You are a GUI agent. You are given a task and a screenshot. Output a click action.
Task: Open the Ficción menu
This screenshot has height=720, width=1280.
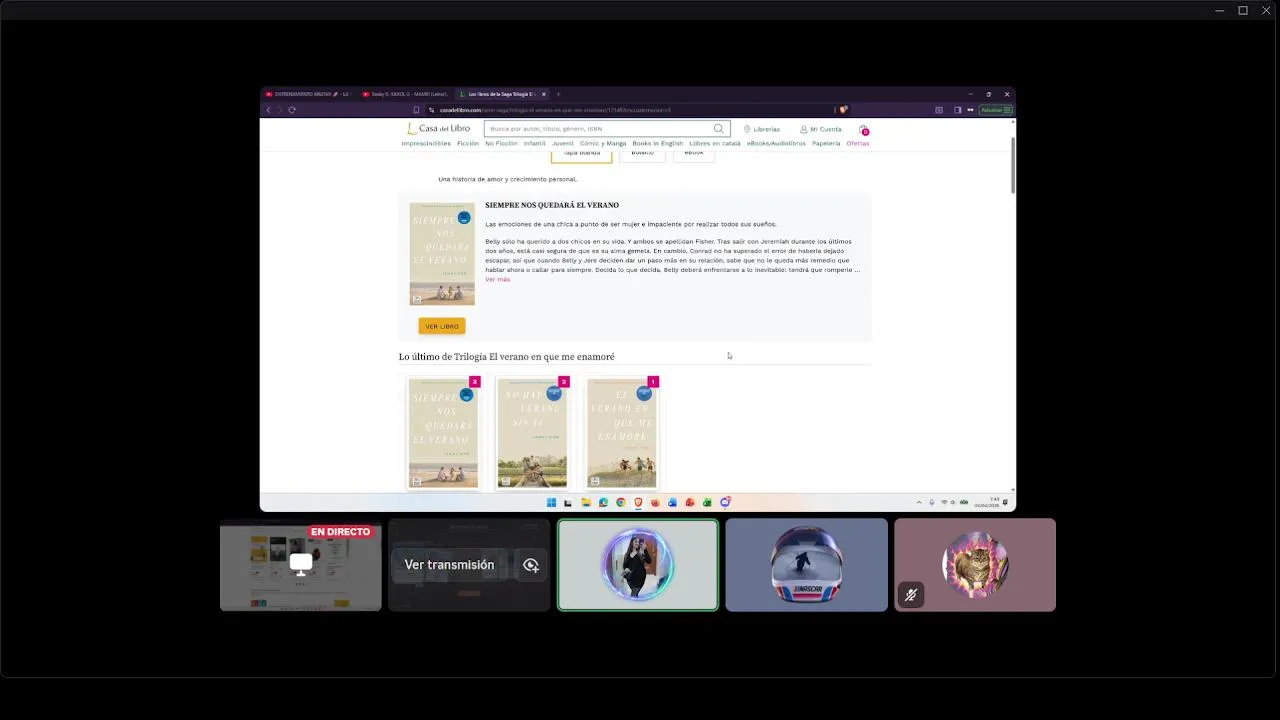pos(468,143)
